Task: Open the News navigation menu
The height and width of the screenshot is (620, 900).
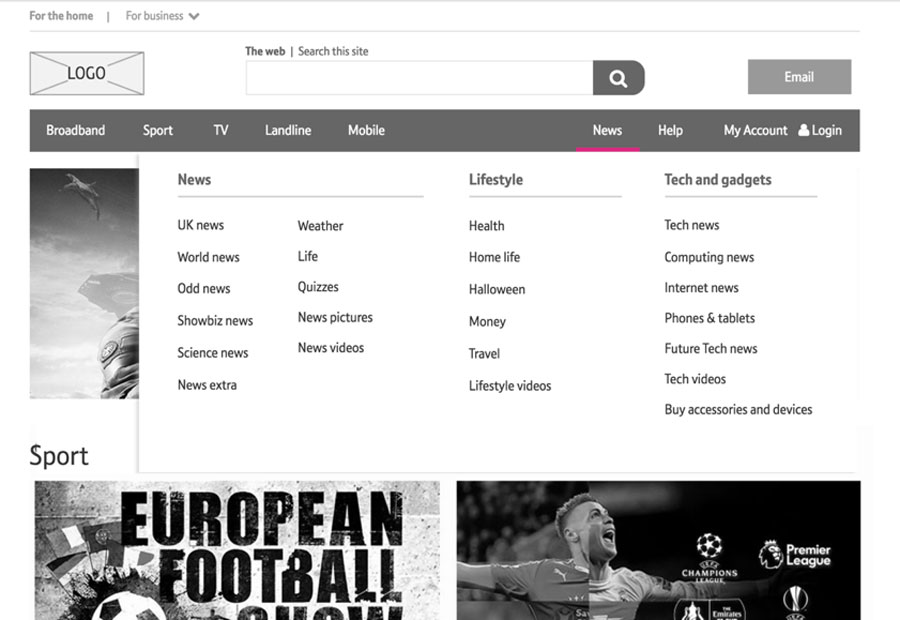Action: 607,130
